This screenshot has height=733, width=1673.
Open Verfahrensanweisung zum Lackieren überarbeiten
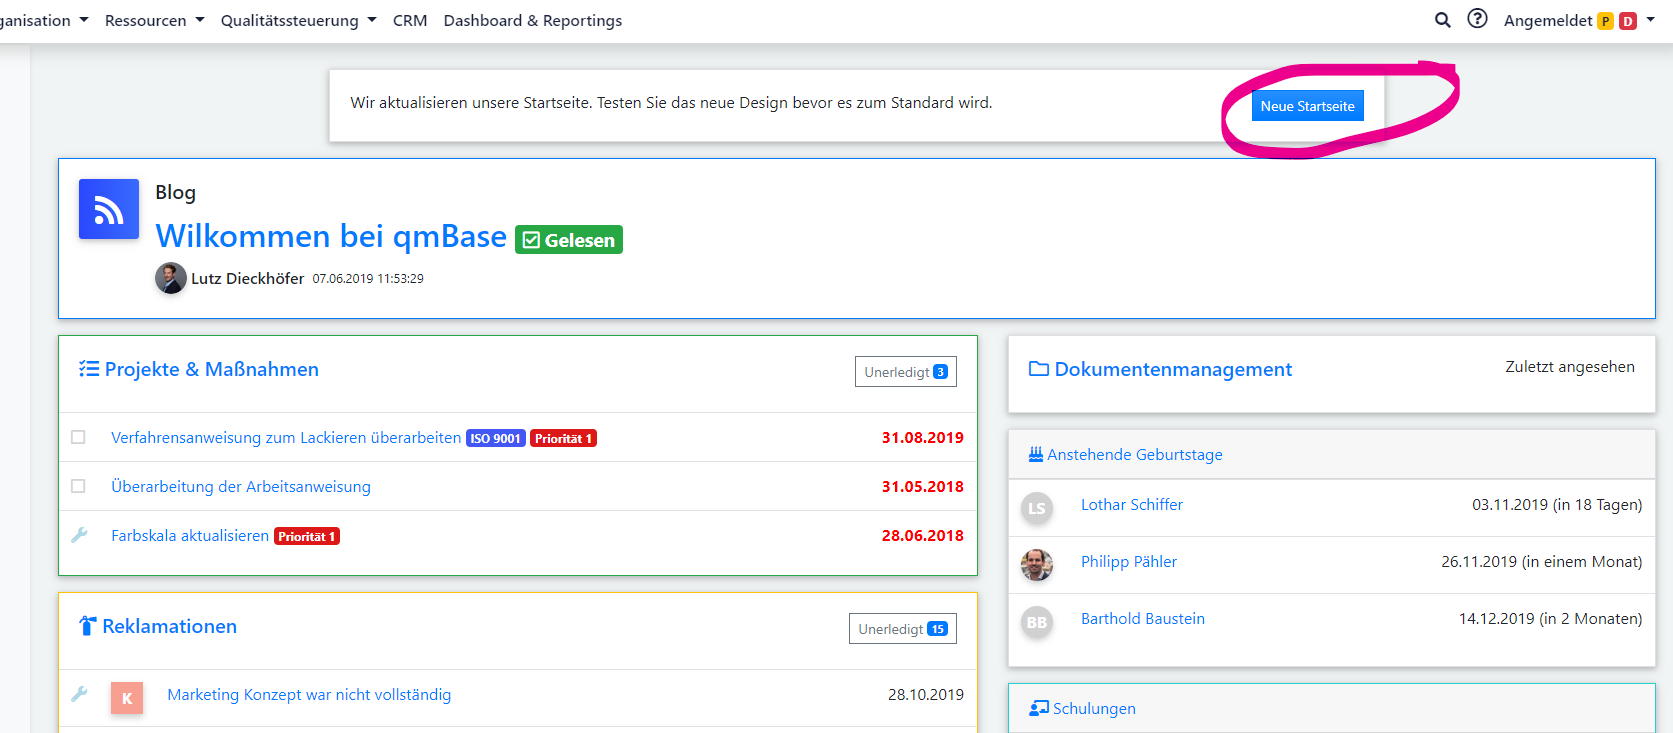[286, 437]
